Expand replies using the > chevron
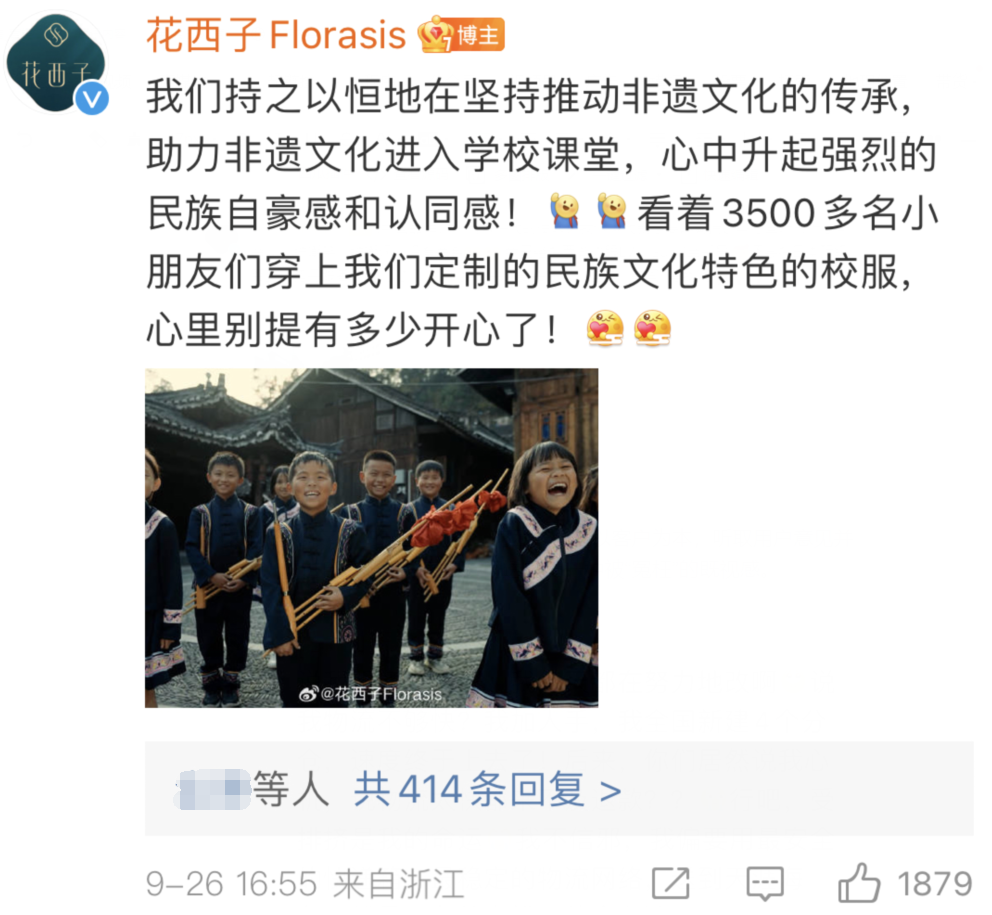 coord(610,791)
